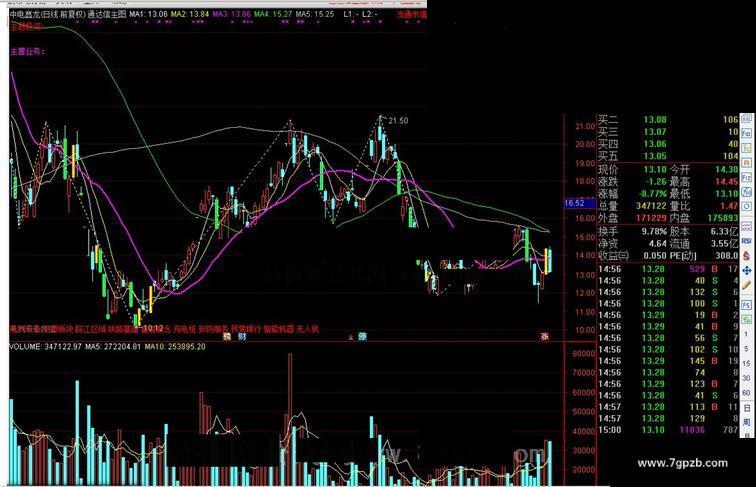Click the 21.00 price axis label
This screenshot has width=756, height=487.
pyautogui.click(x=585, y=126)
